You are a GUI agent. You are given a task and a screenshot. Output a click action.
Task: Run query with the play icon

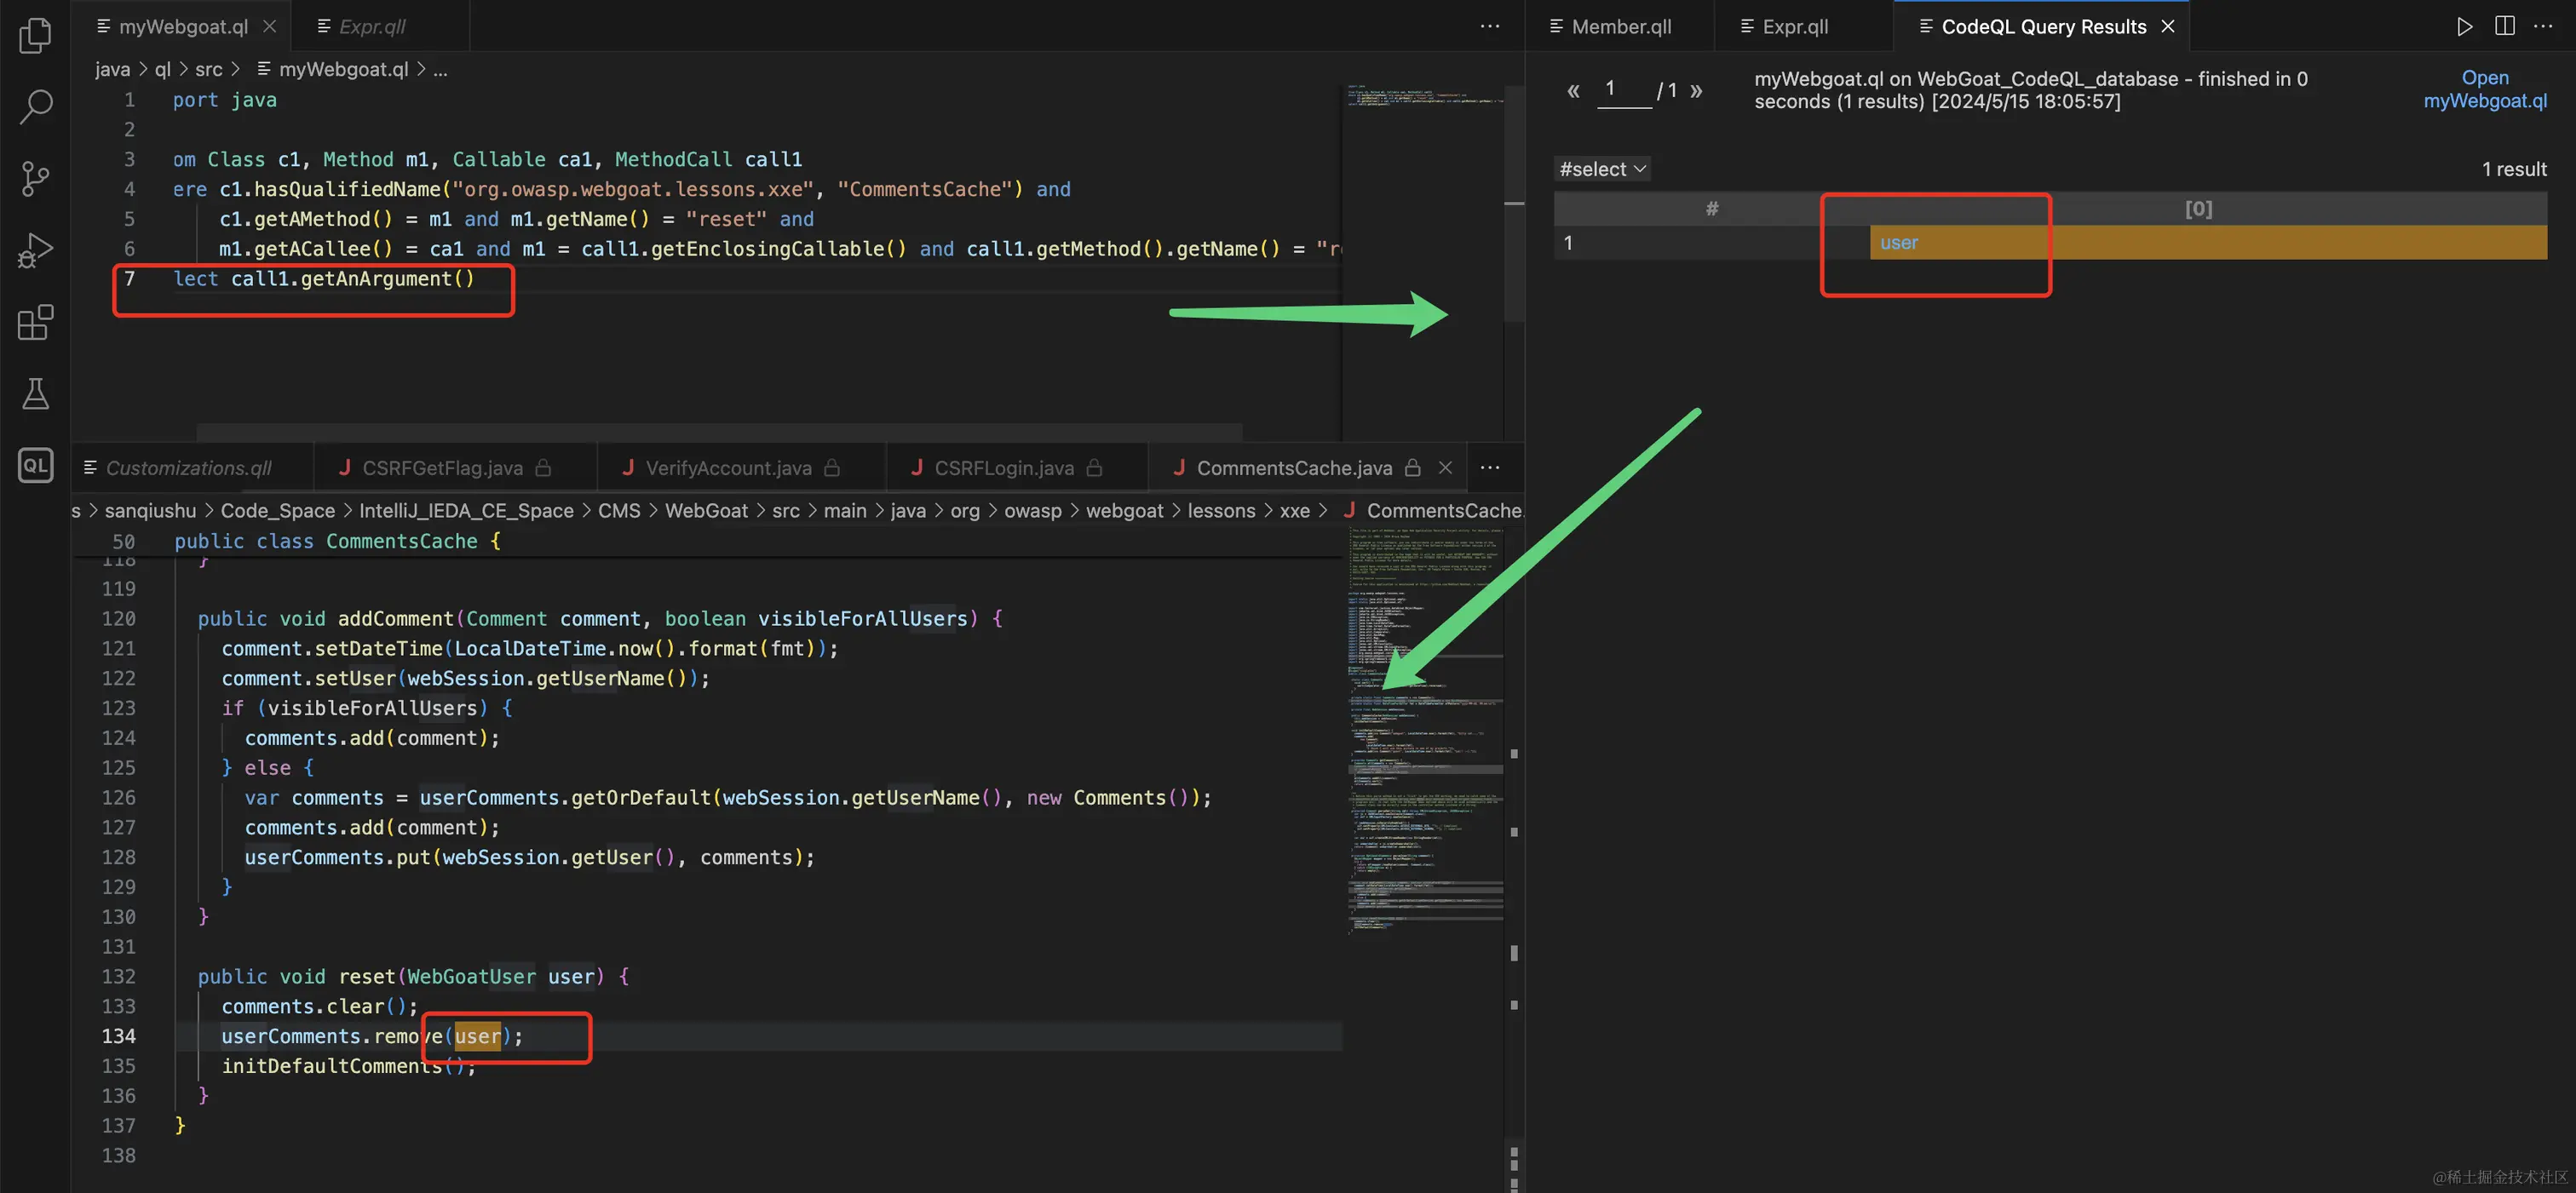click(x=2465, y=27)
